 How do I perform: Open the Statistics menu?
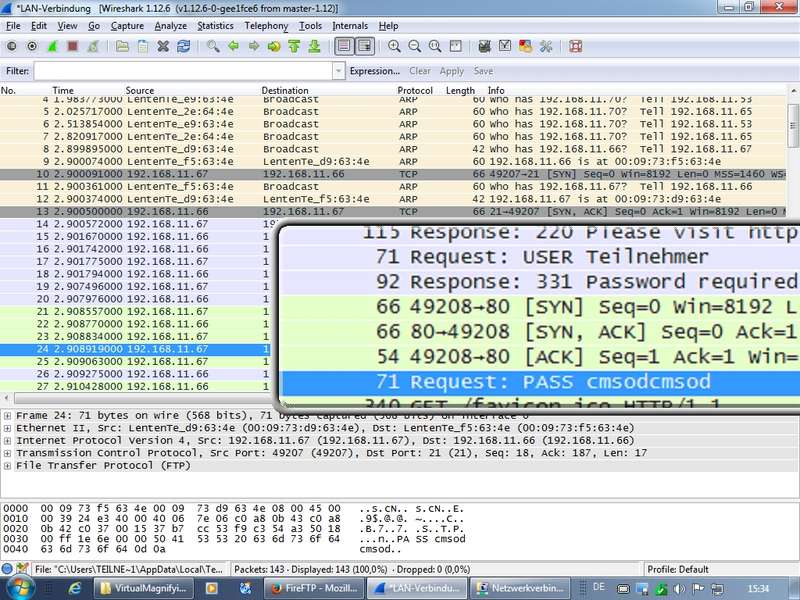pyautogui.click(x=215, y=25)
